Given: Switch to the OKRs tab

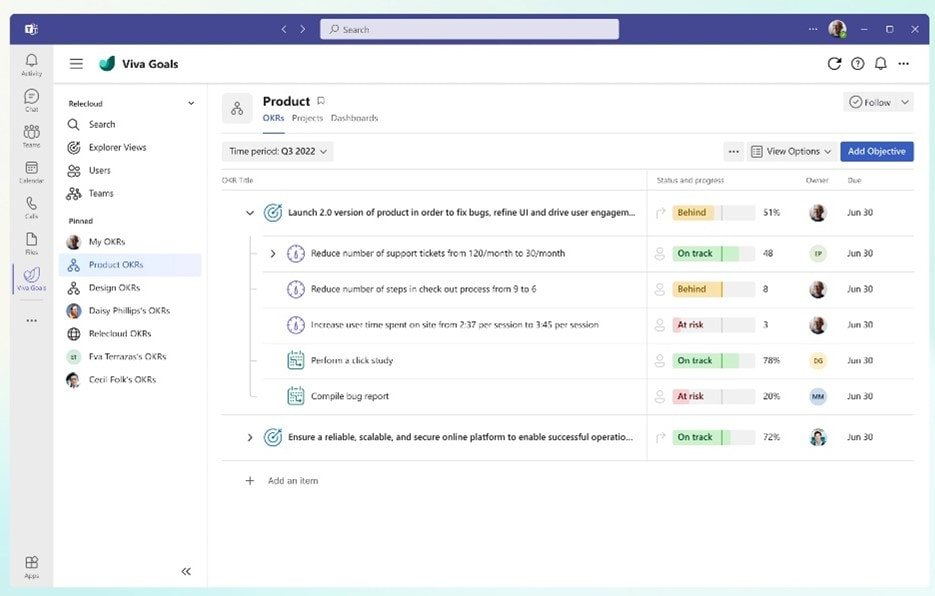Looking at the screenshot, I should tap(273, 118).
